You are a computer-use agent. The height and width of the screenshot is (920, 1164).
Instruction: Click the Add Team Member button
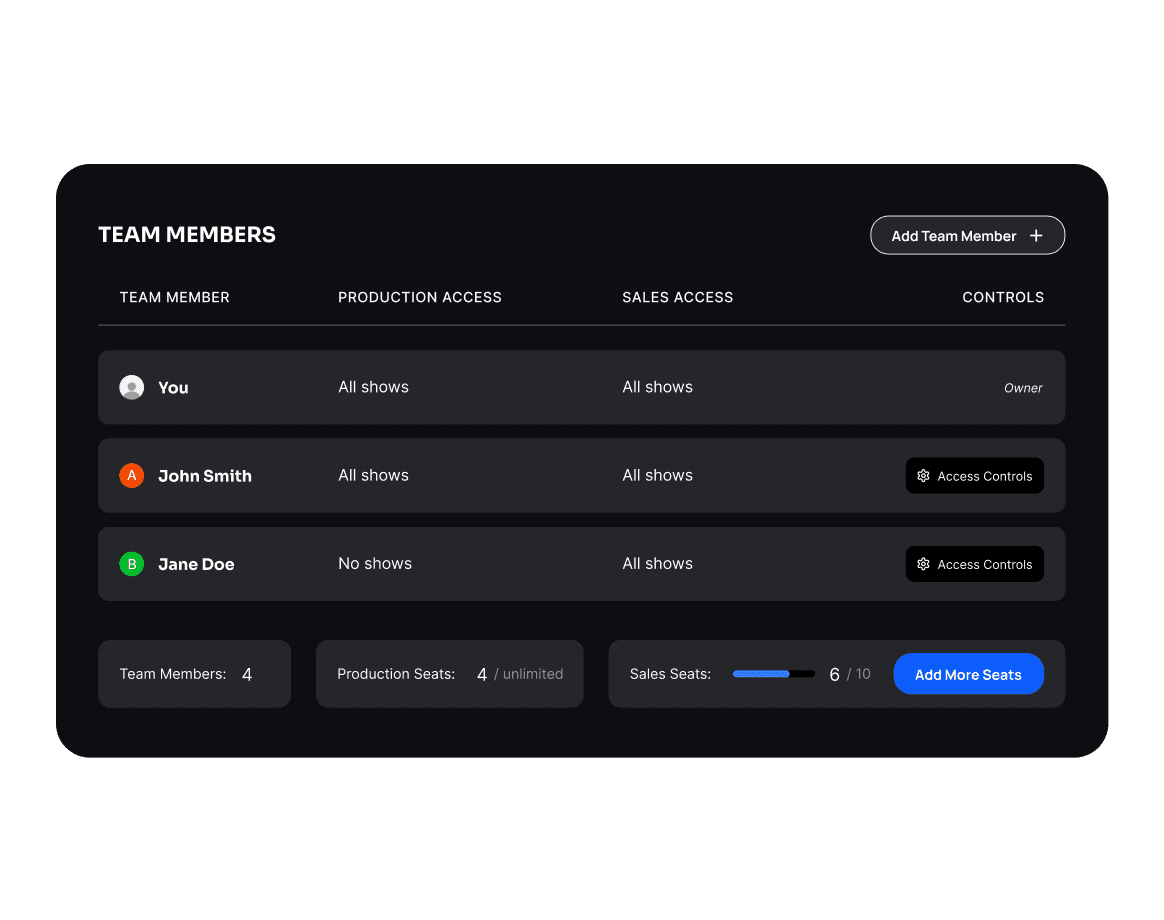click(x=967, y=235)
